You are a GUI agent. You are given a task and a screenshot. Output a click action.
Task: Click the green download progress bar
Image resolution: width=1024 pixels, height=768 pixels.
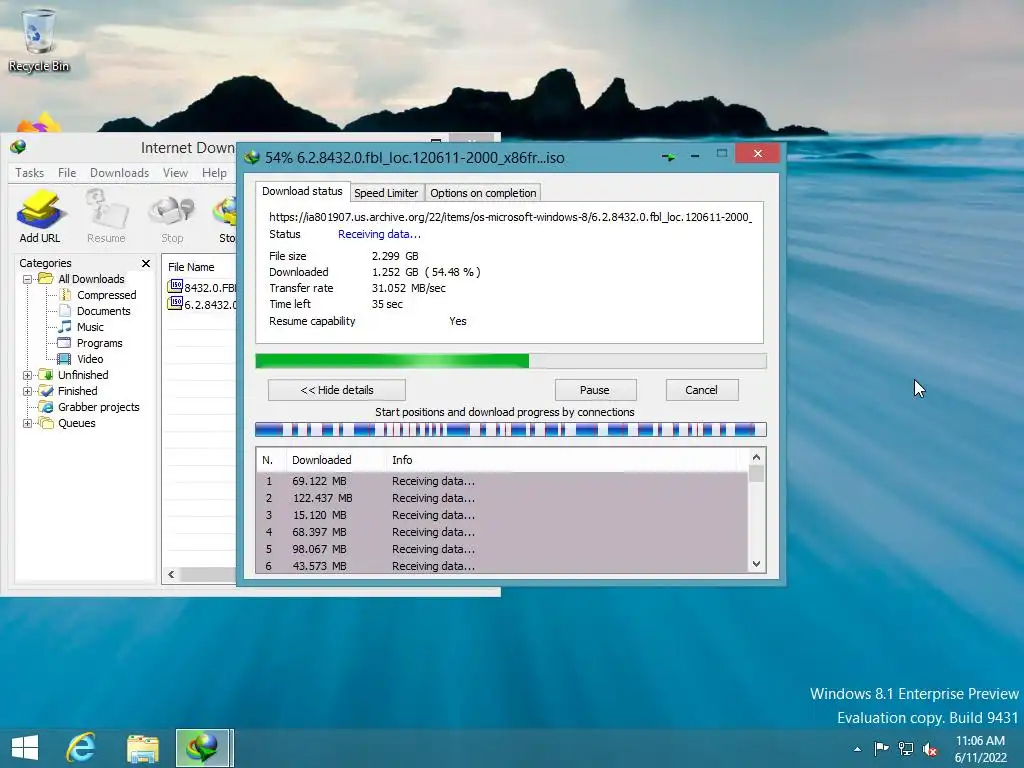(511, 361)
